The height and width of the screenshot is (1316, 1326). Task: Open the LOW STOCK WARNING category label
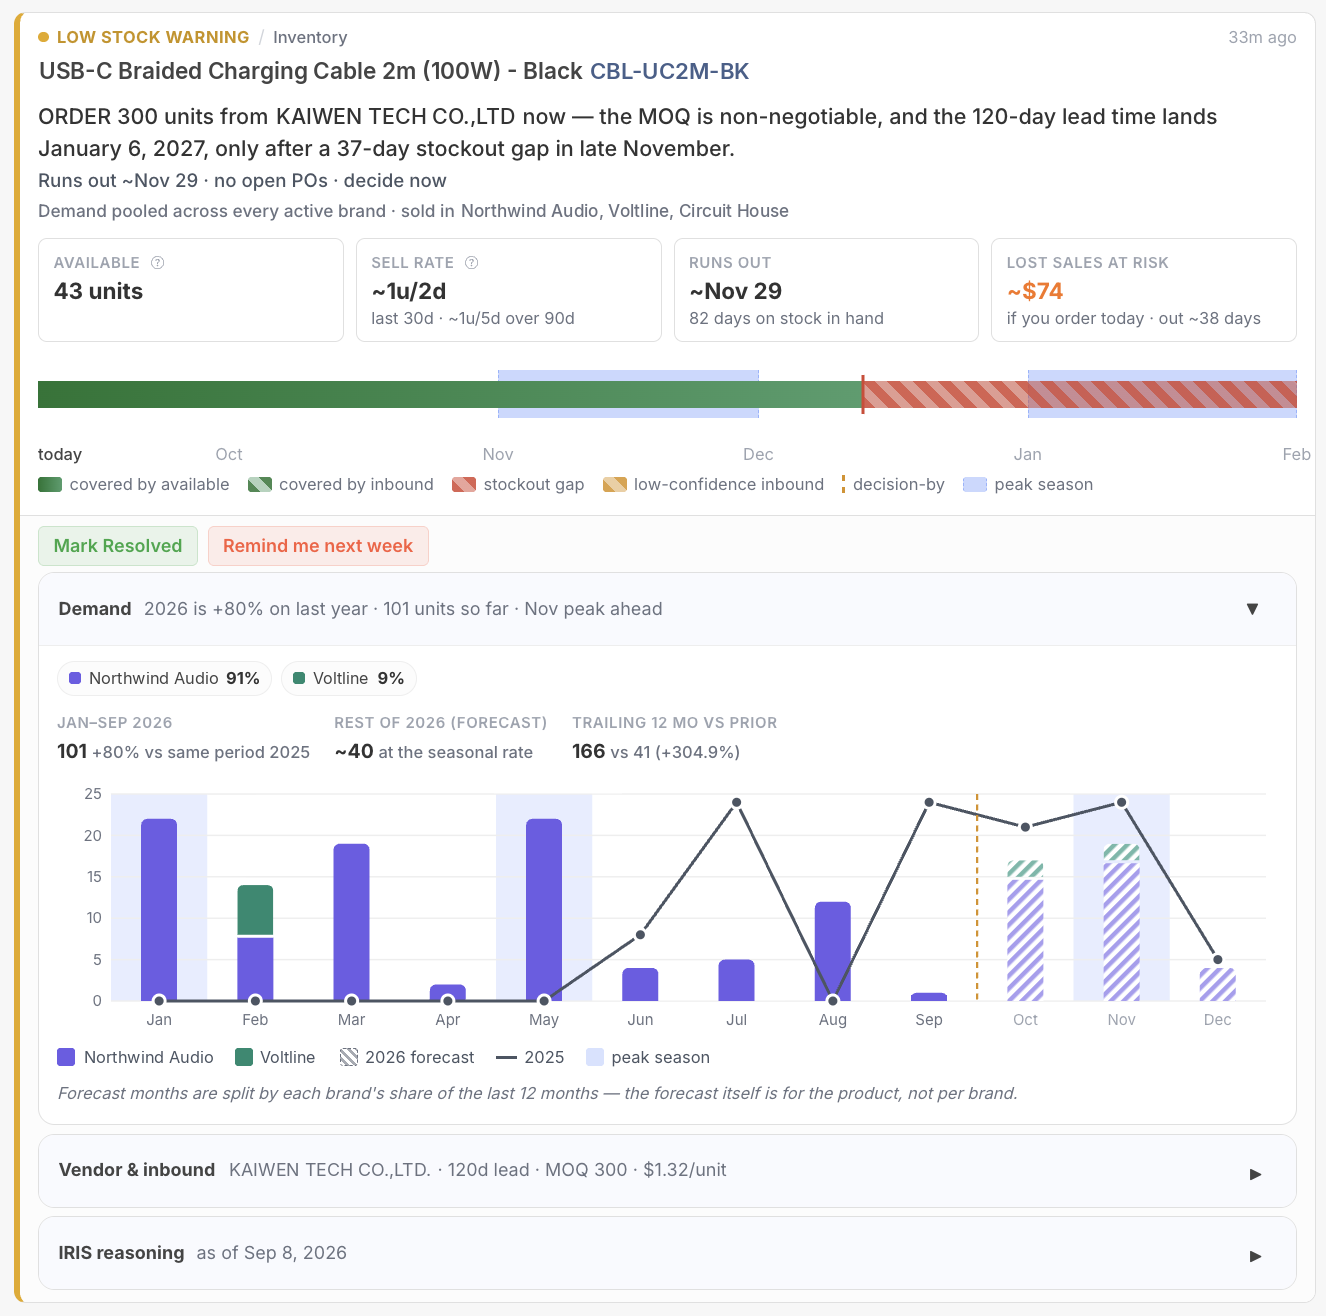pos(153,37)
